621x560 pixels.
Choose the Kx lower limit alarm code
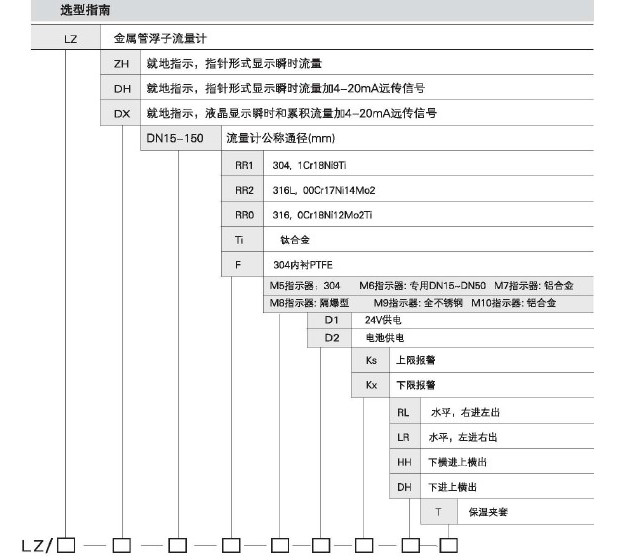pos(371,384)
